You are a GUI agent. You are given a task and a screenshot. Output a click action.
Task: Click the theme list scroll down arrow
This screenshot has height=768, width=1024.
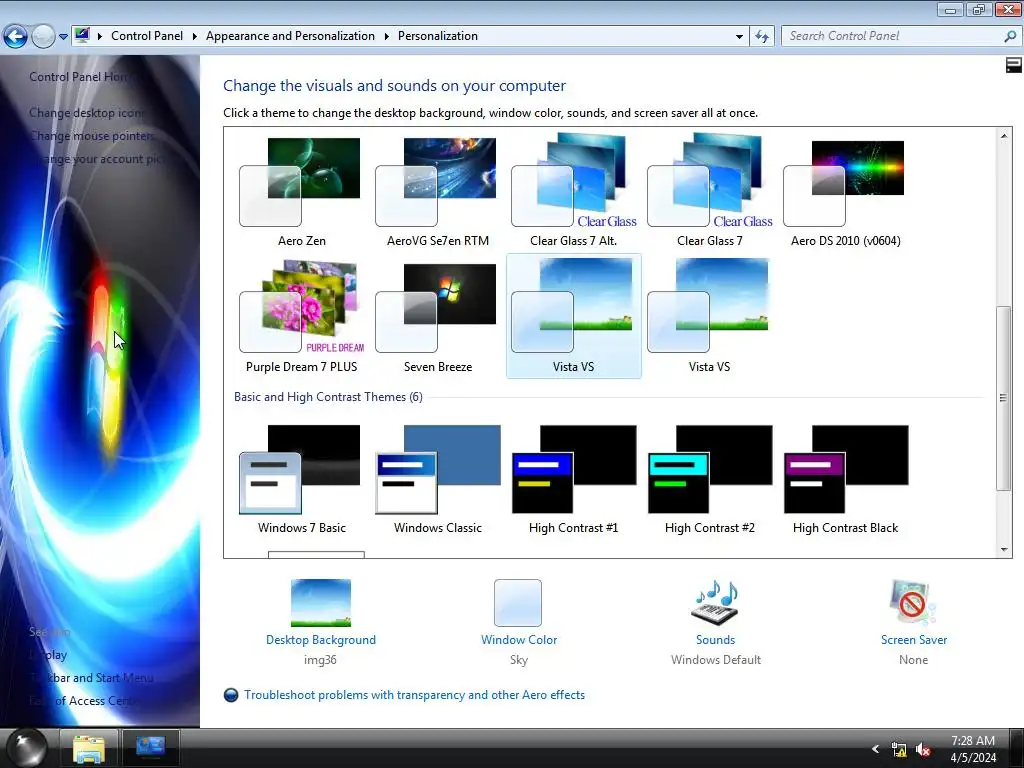coord(1004,550)
